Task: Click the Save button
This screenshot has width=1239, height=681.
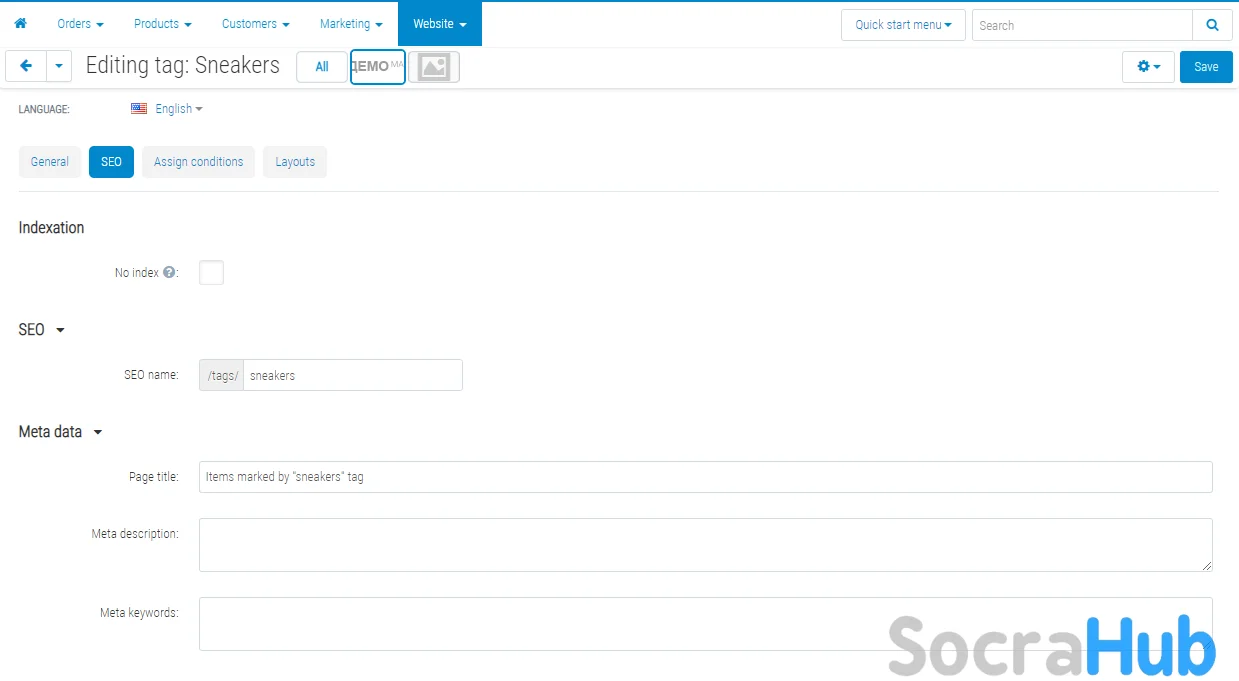Action: [1206, 67]
